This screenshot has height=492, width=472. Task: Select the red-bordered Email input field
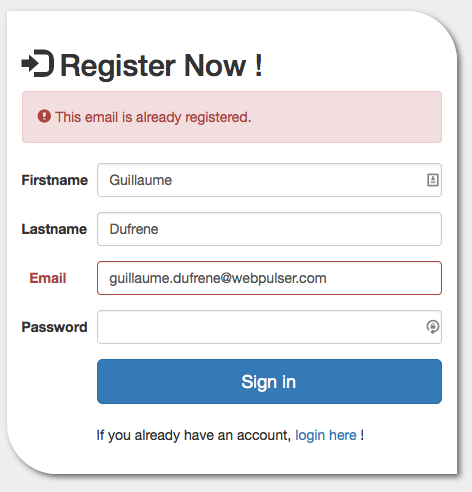click(269, 278)
